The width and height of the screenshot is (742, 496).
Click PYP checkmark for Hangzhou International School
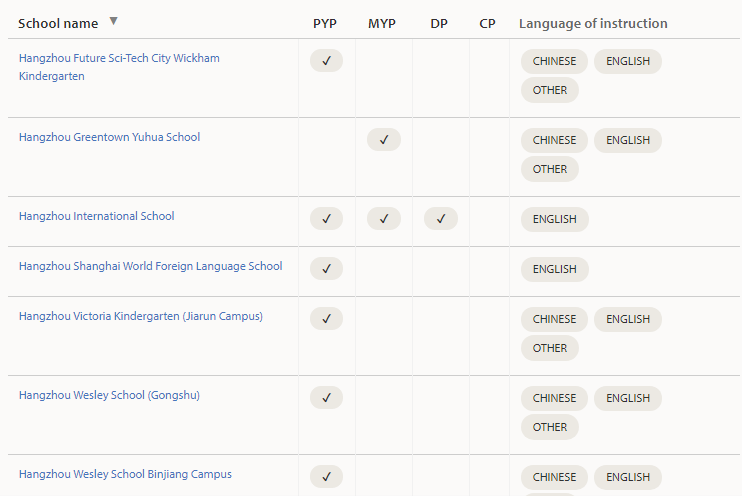[x=327, y=219]
